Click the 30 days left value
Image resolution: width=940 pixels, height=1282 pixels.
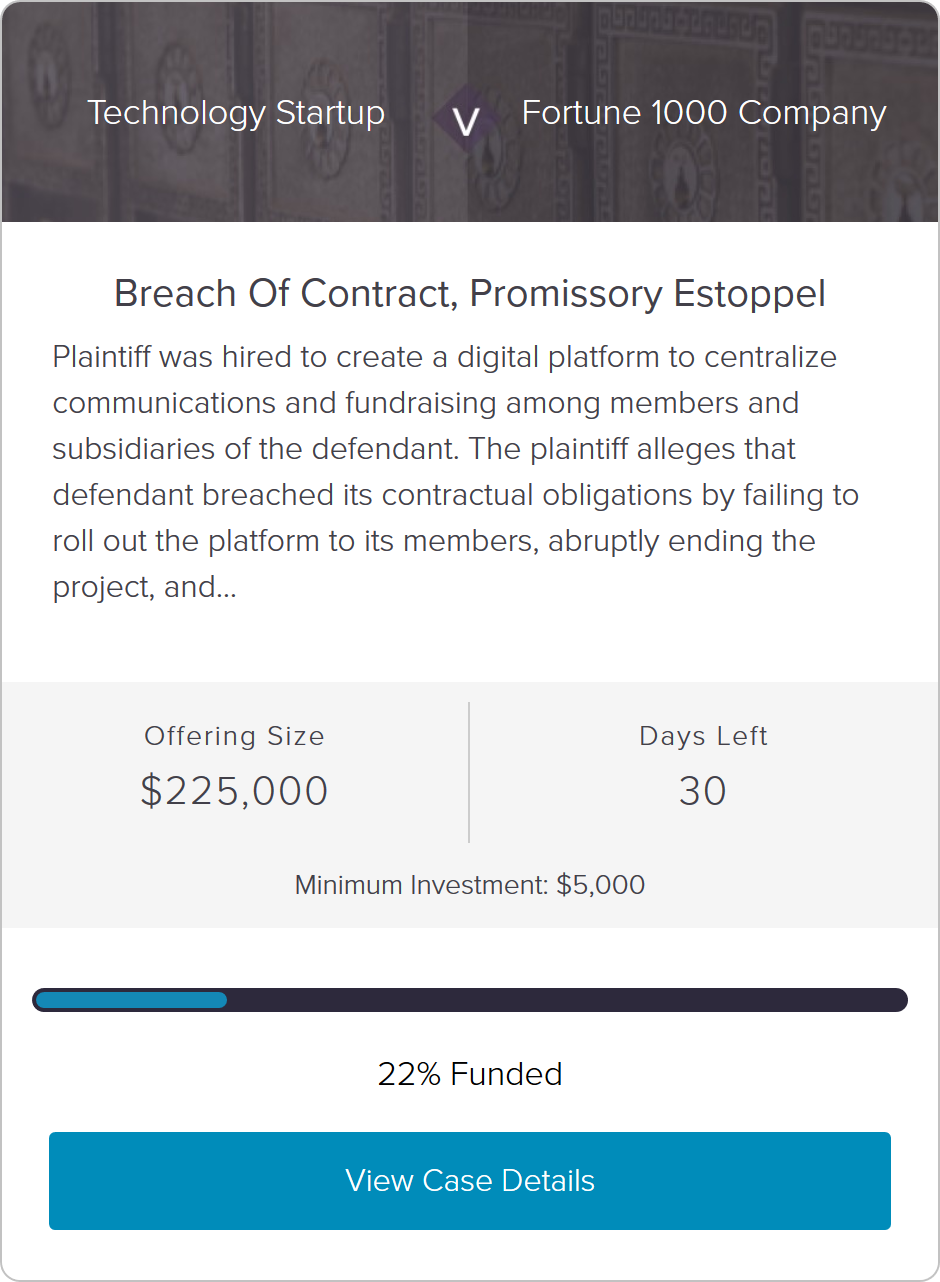703,791
